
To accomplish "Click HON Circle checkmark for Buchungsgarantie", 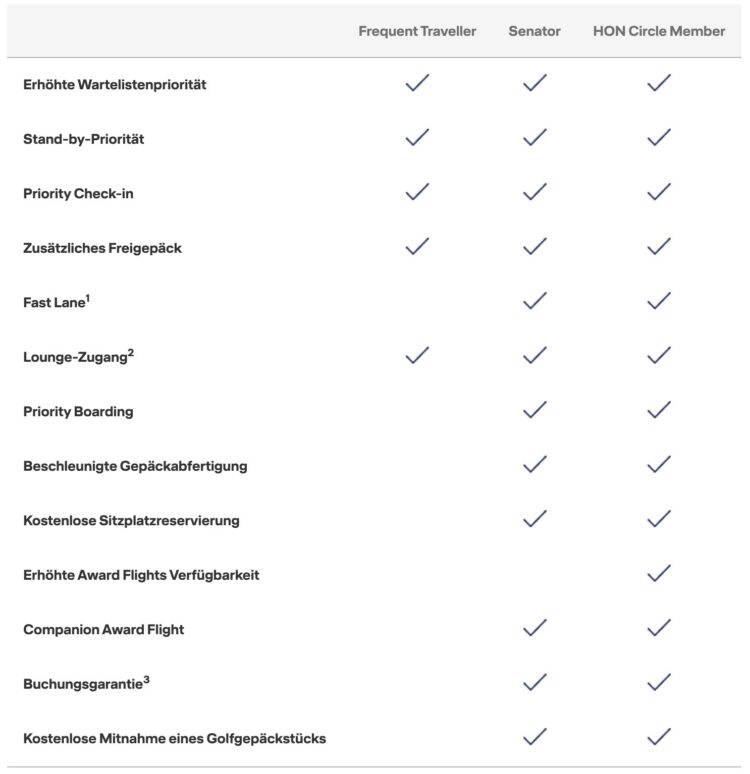I will click(659, 682).
